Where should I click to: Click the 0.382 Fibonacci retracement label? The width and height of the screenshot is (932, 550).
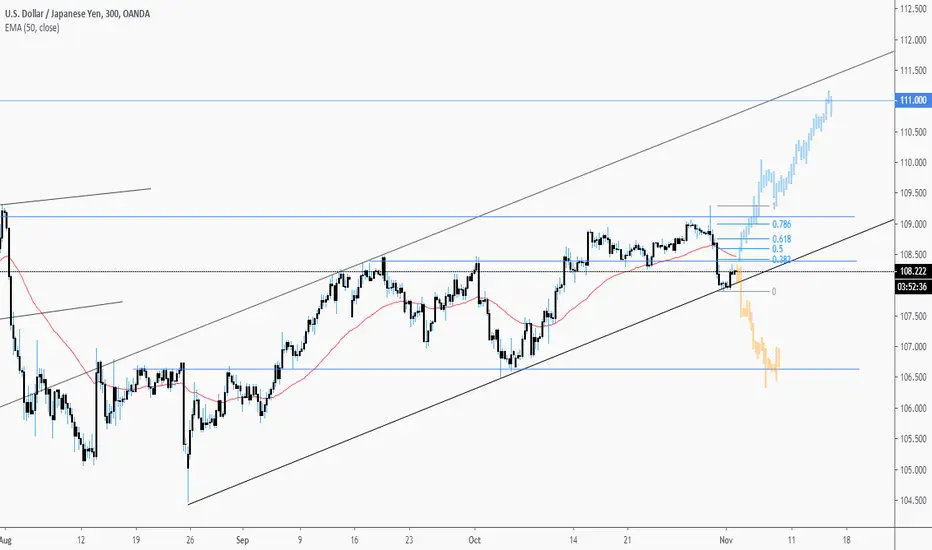782,260
